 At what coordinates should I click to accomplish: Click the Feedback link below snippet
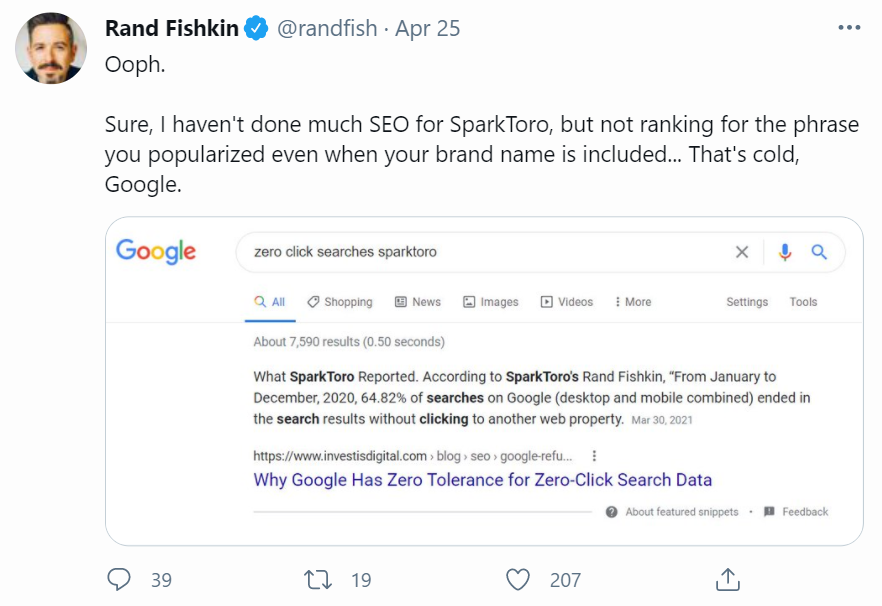point(796,512)
